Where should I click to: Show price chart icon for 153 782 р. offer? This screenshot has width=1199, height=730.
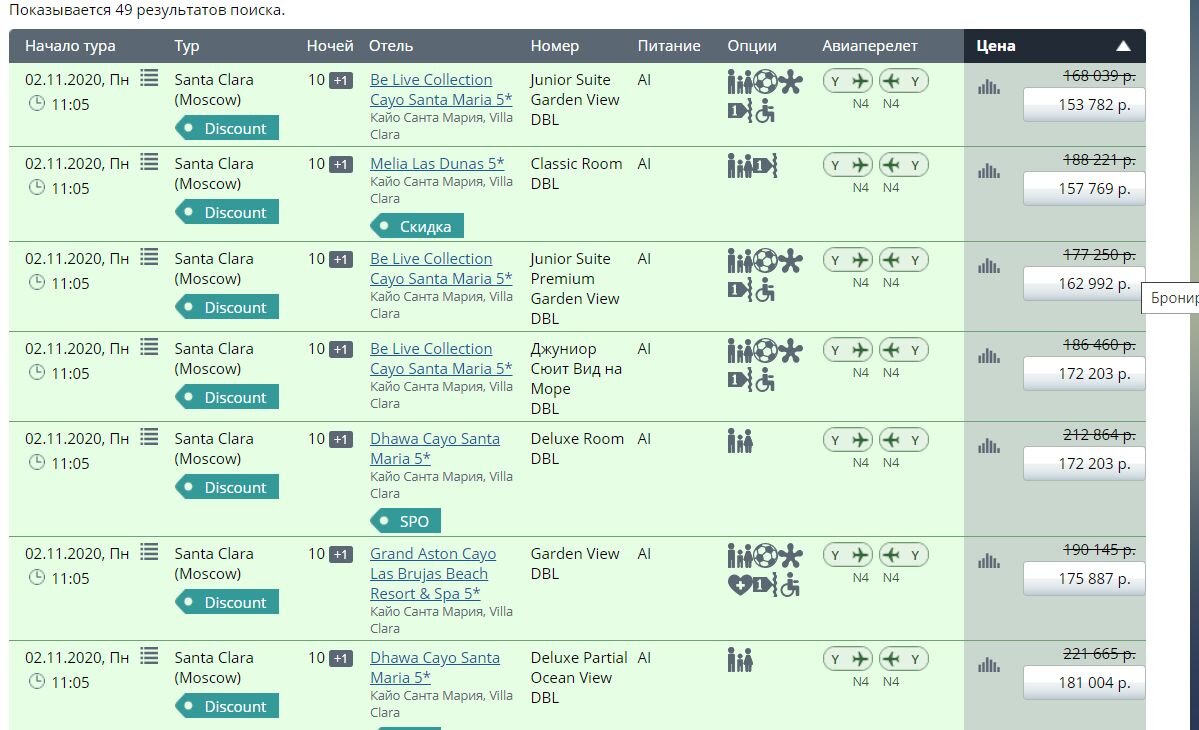tap(989, 87)
